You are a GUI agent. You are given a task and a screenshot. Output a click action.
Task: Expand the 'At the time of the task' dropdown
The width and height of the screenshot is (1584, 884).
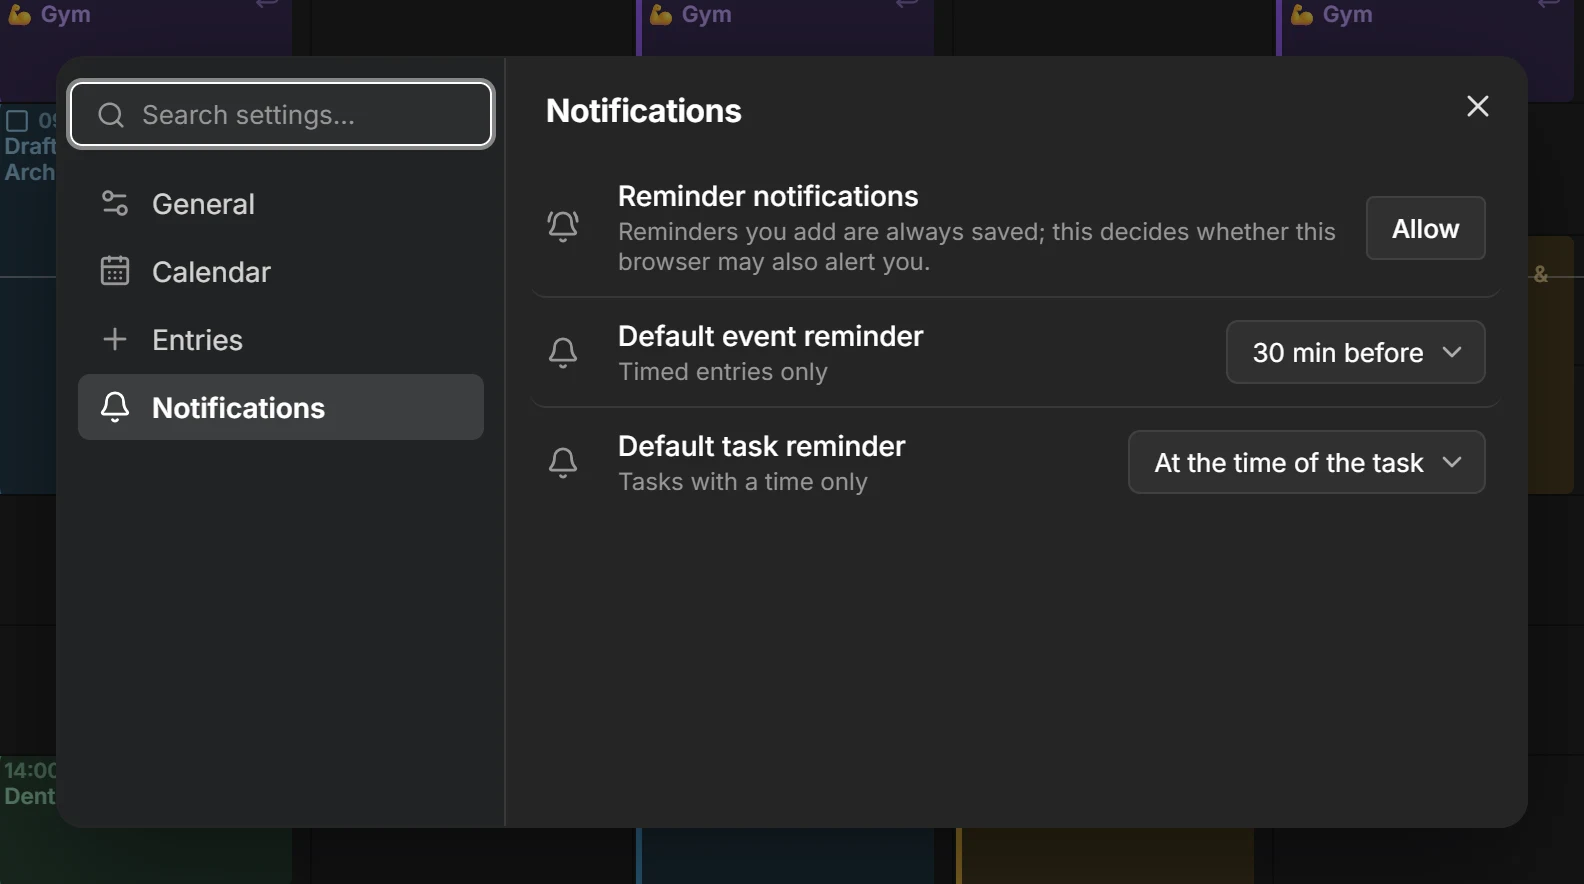pos(1306,462)
